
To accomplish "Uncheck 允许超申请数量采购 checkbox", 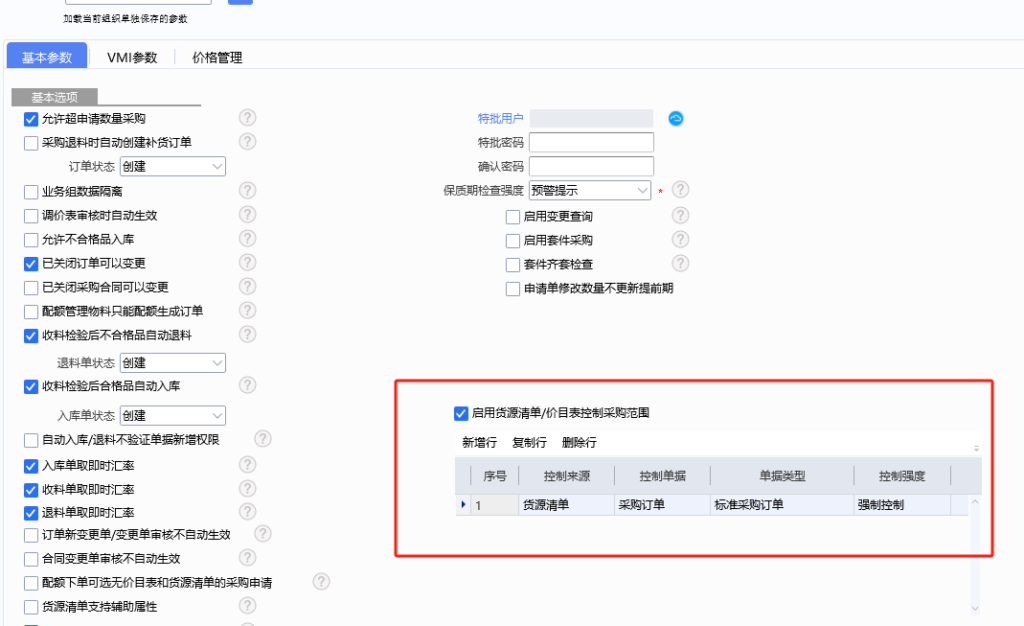I will tap(31, 119).
